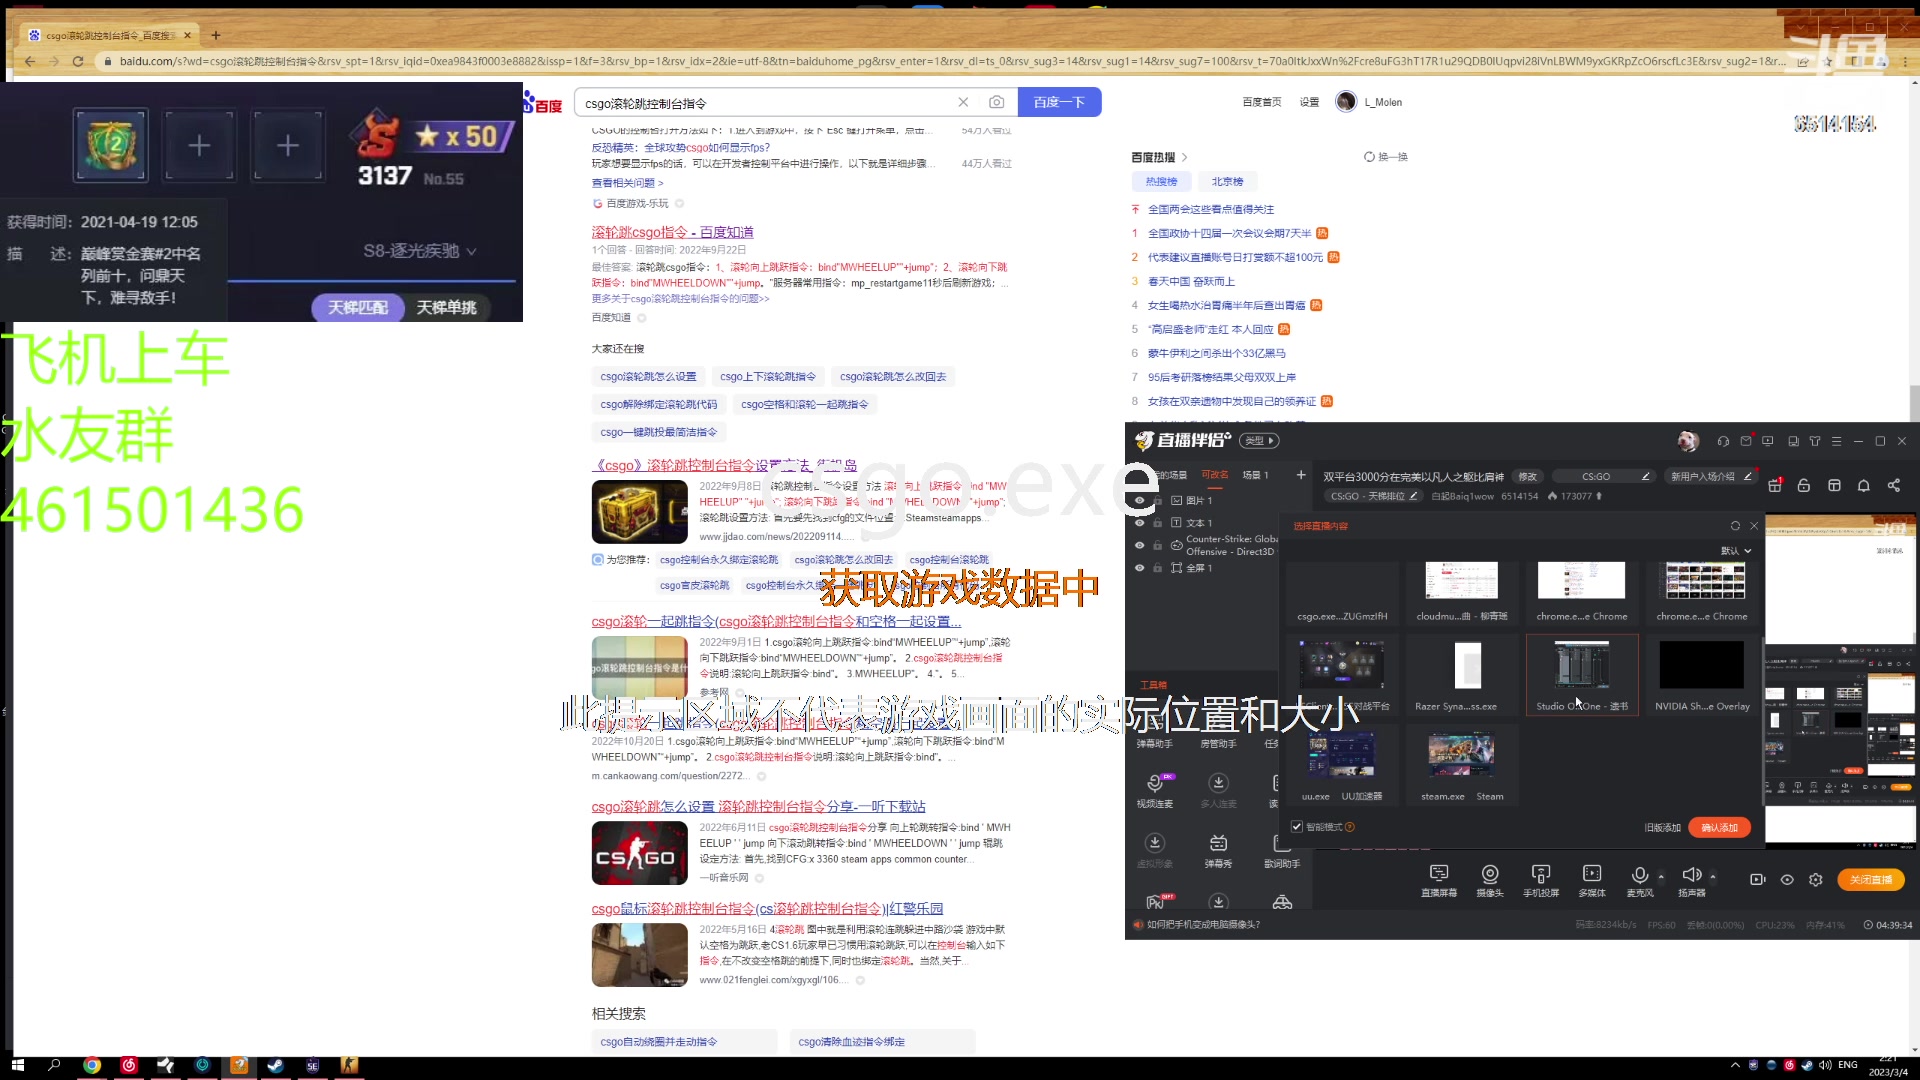Open Chrome from the Windows taskbar
The image size is (1920, 1080).
(x=92, y=1066)
